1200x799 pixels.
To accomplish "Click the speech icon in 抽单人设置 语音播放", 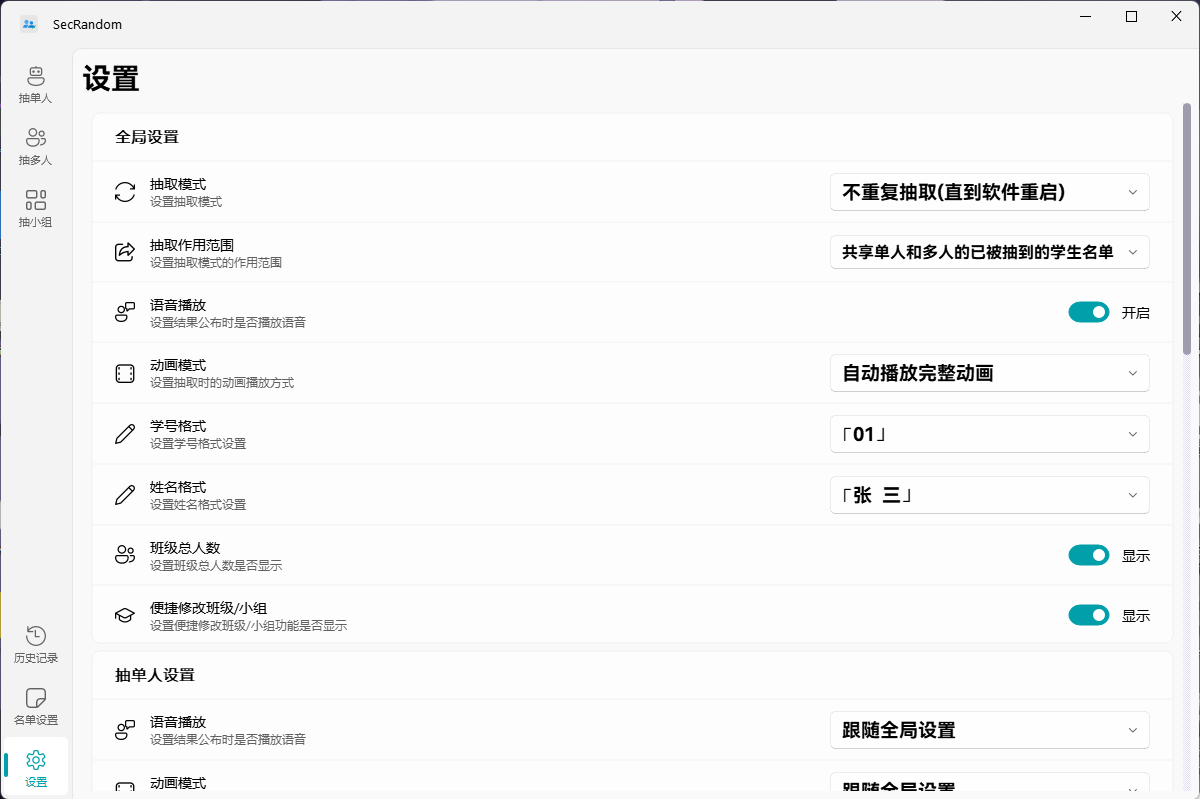I will (x=125, y=730).
